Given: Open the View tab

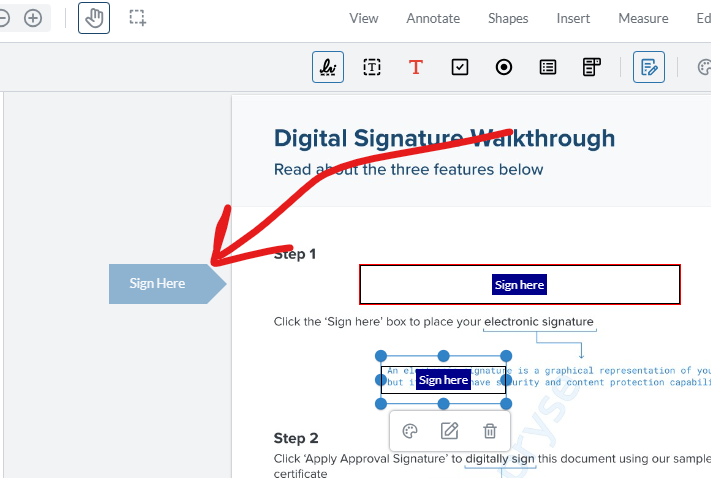Looking at the screenshot, I should [364, 18].
